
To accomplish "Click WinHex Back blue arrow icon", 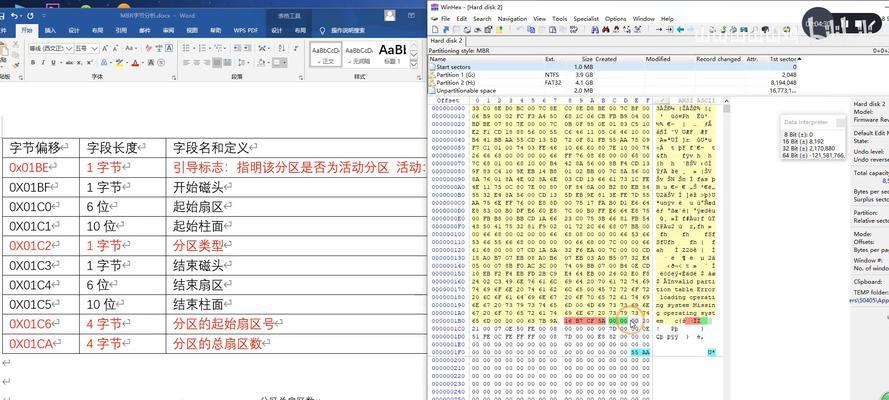I will [680, 29].
